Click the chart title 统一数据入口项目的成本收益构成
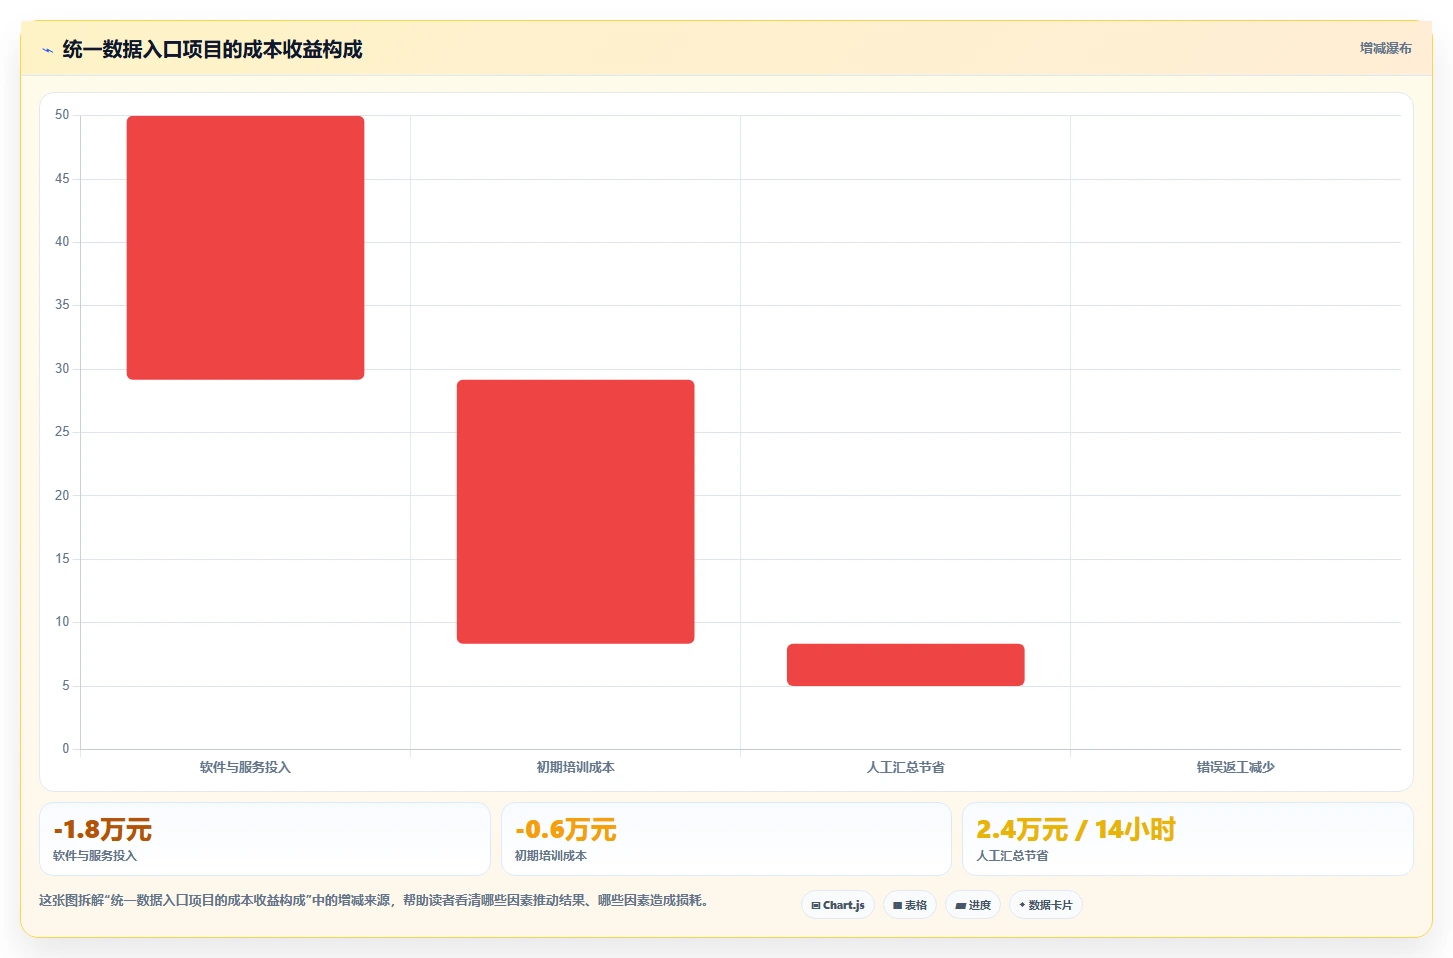The height and width of the screenshot is (958, 1453). (x=212, y=50)
